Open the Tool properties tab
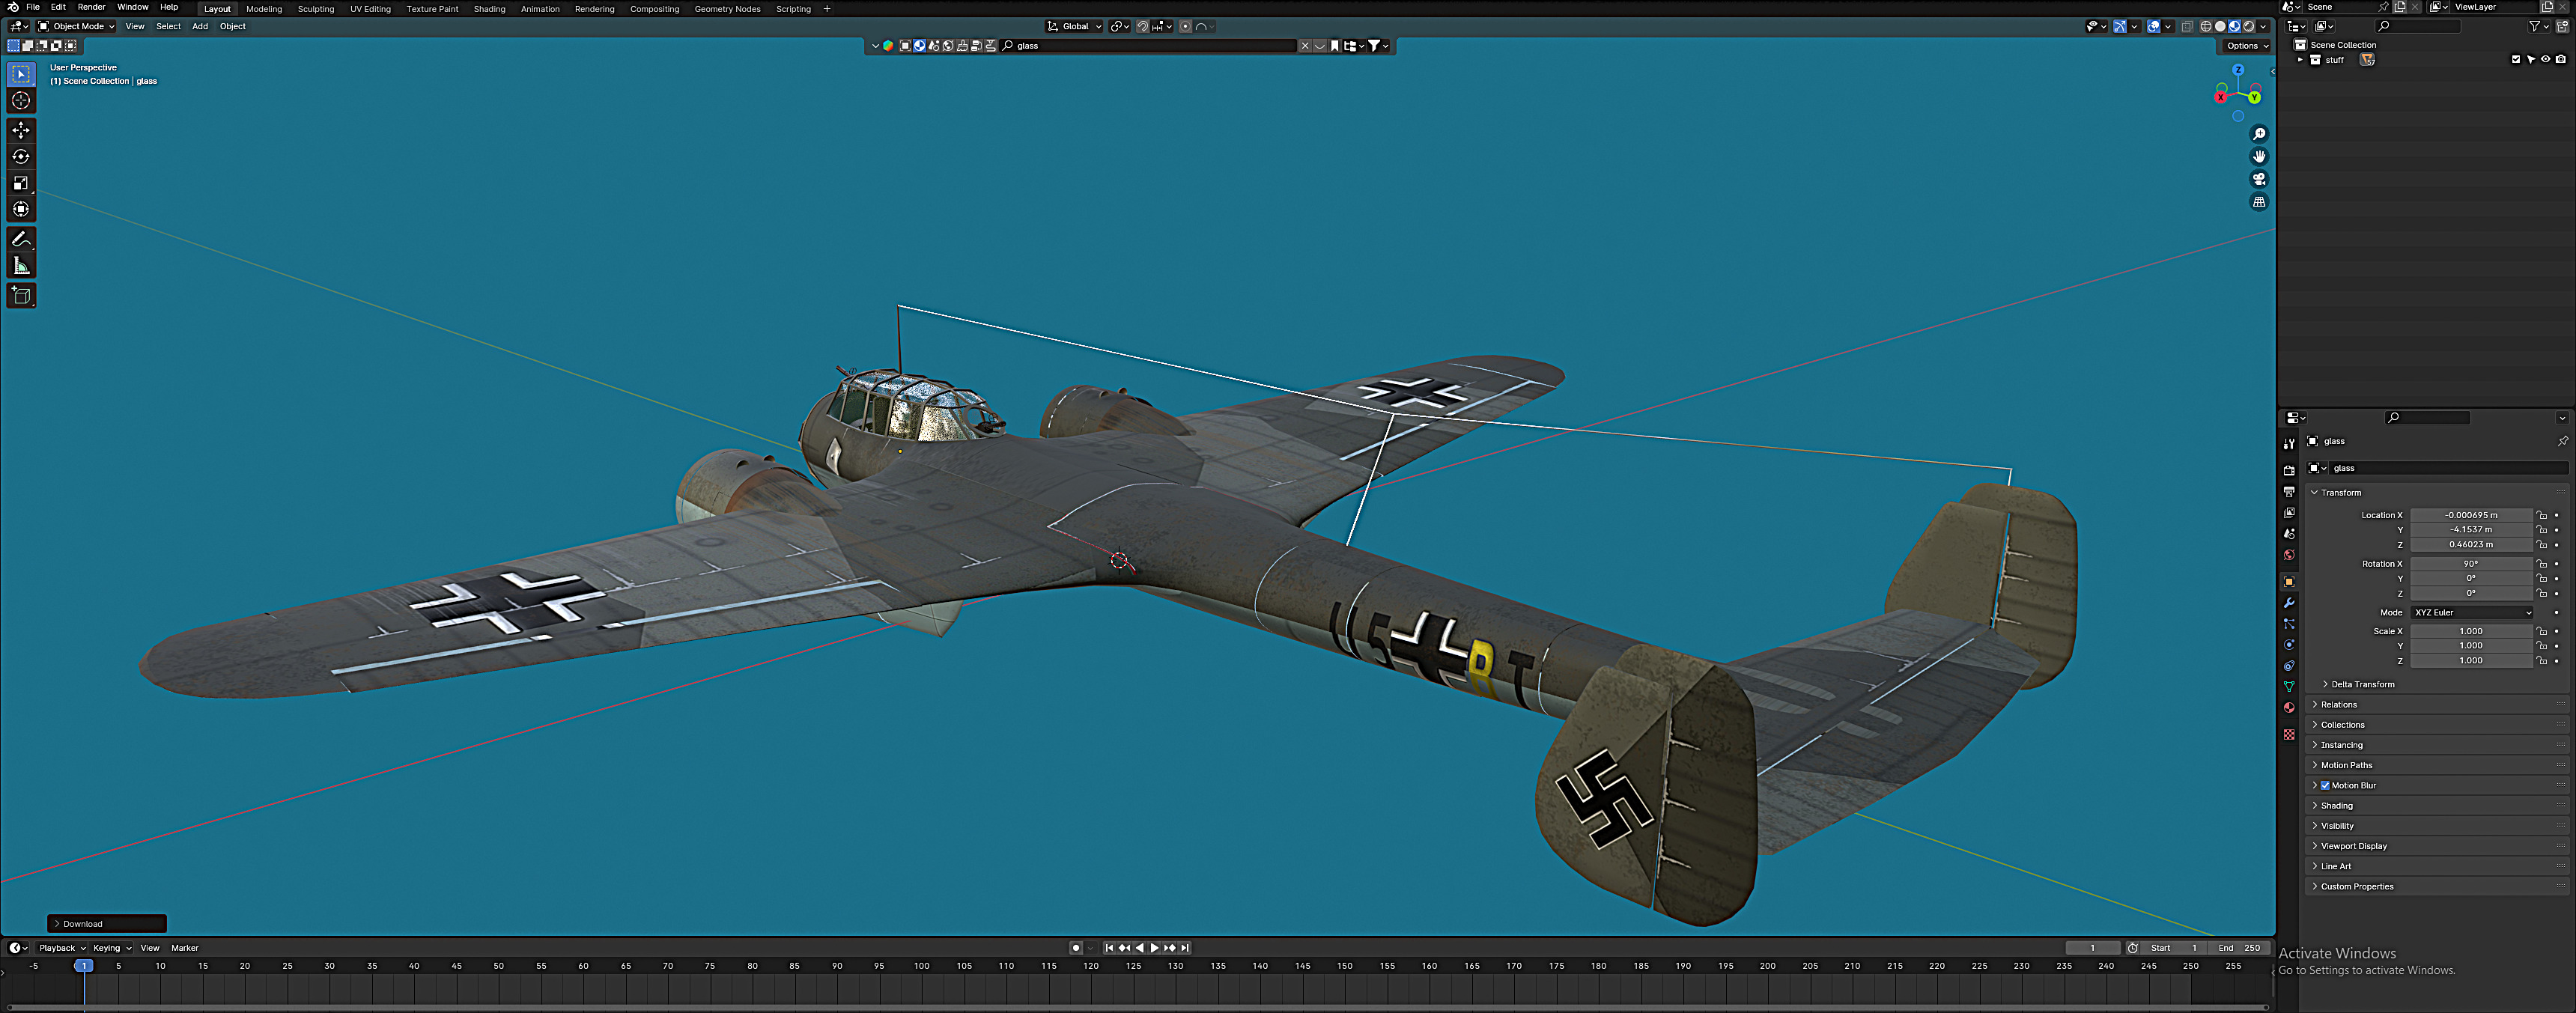 pyautogui.click(x=2289, y=444)
